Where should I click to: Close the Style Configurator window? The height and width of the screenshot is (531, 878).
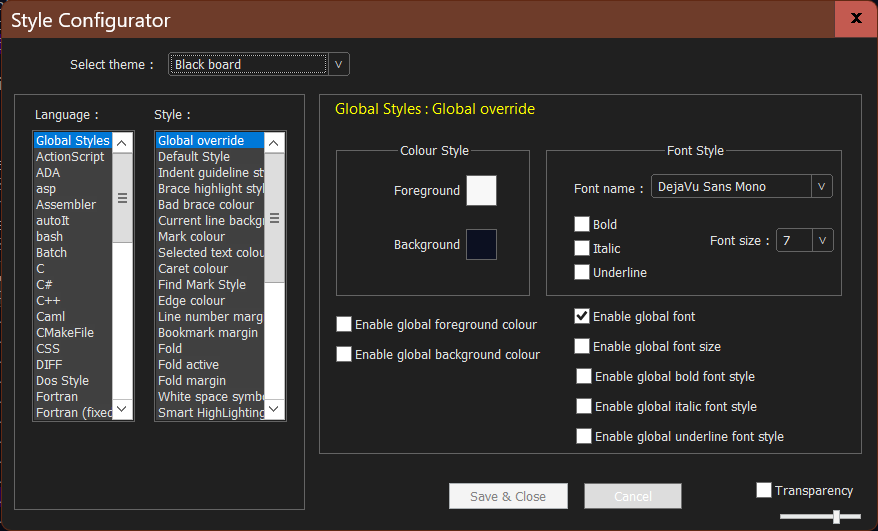click(856, 18)
